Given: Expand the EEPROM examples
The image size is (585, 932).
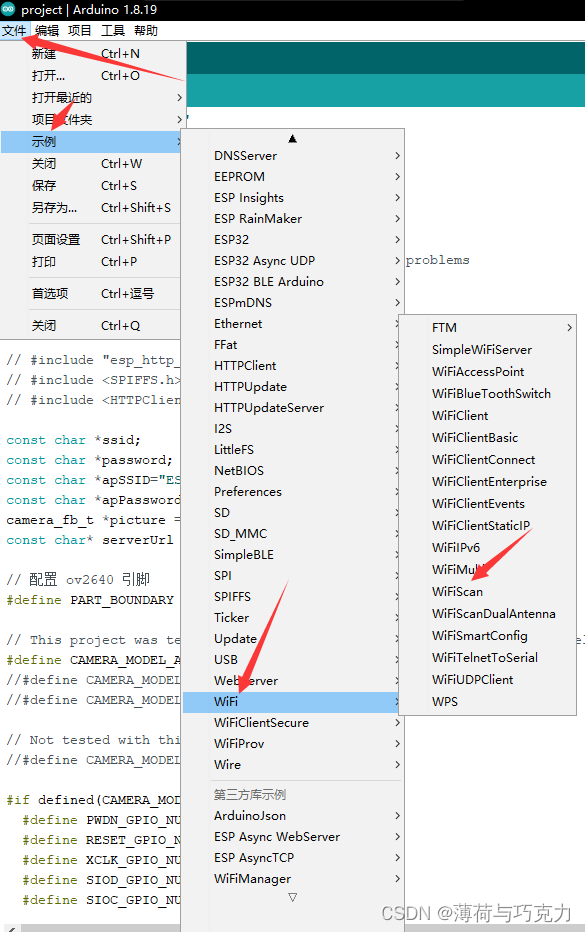Looking at the screenshot, I should click(x=293, y=177).
